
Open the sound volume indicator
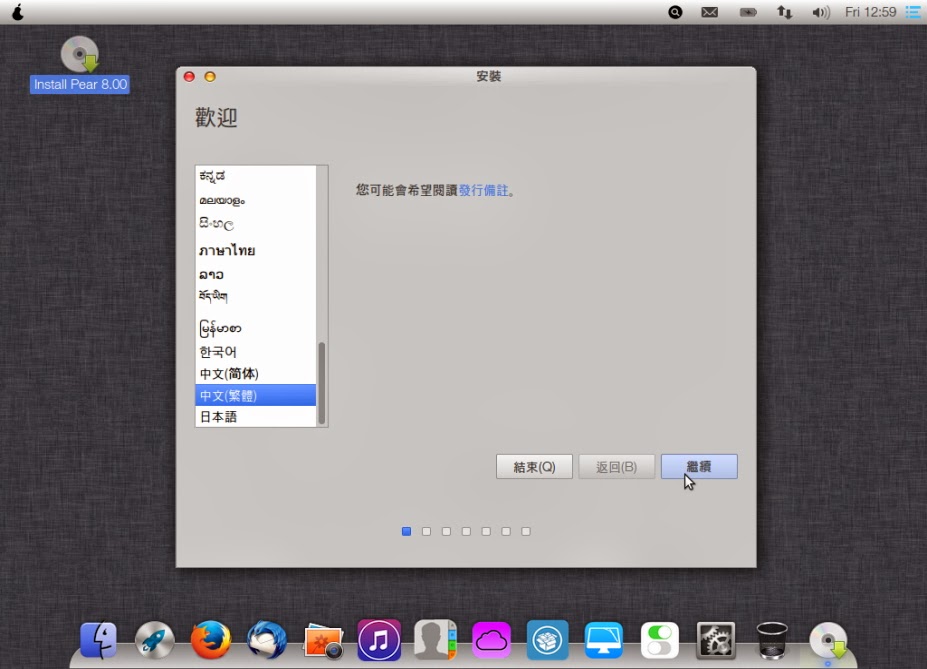821,12
